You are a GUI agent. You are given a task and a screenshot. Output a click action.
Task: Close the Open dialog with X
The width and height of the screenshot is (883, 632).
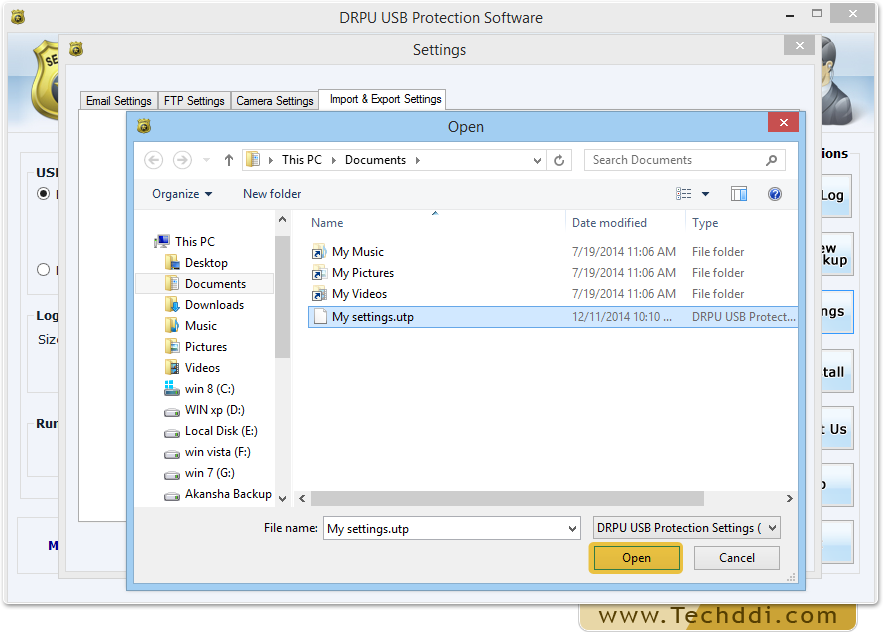783,122
